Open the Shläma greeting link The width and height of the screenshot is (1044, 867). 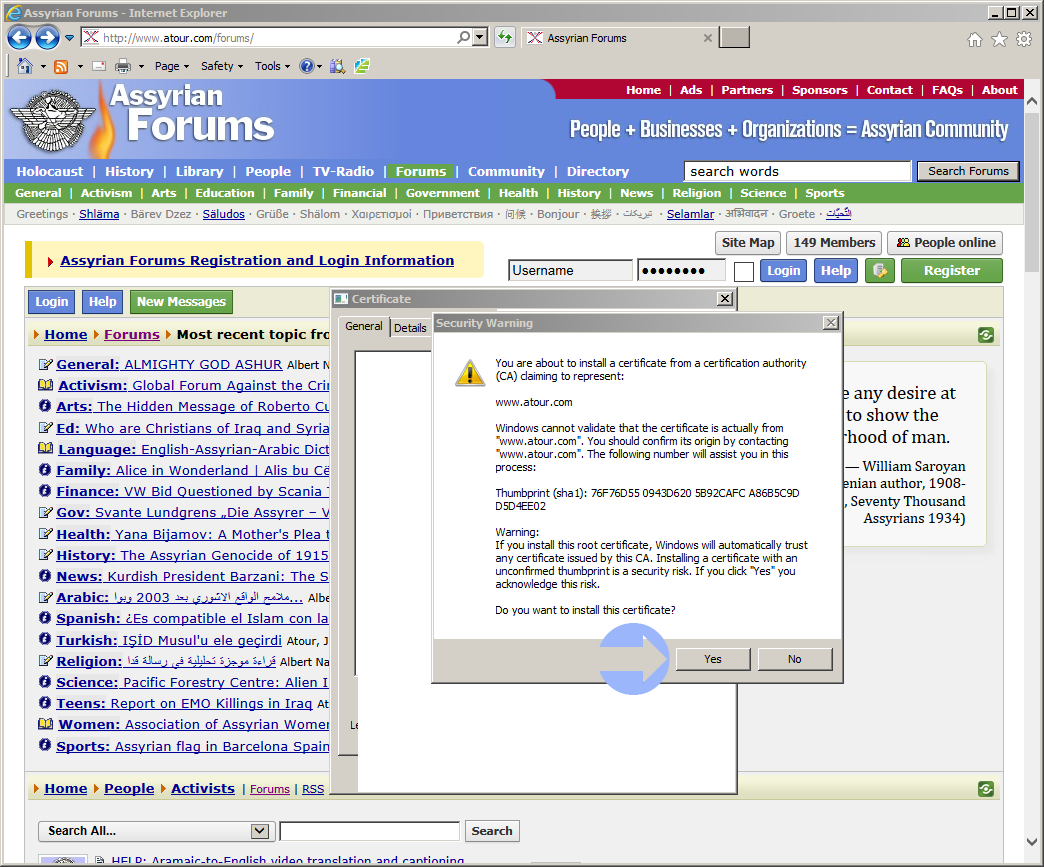coord(99,214)
